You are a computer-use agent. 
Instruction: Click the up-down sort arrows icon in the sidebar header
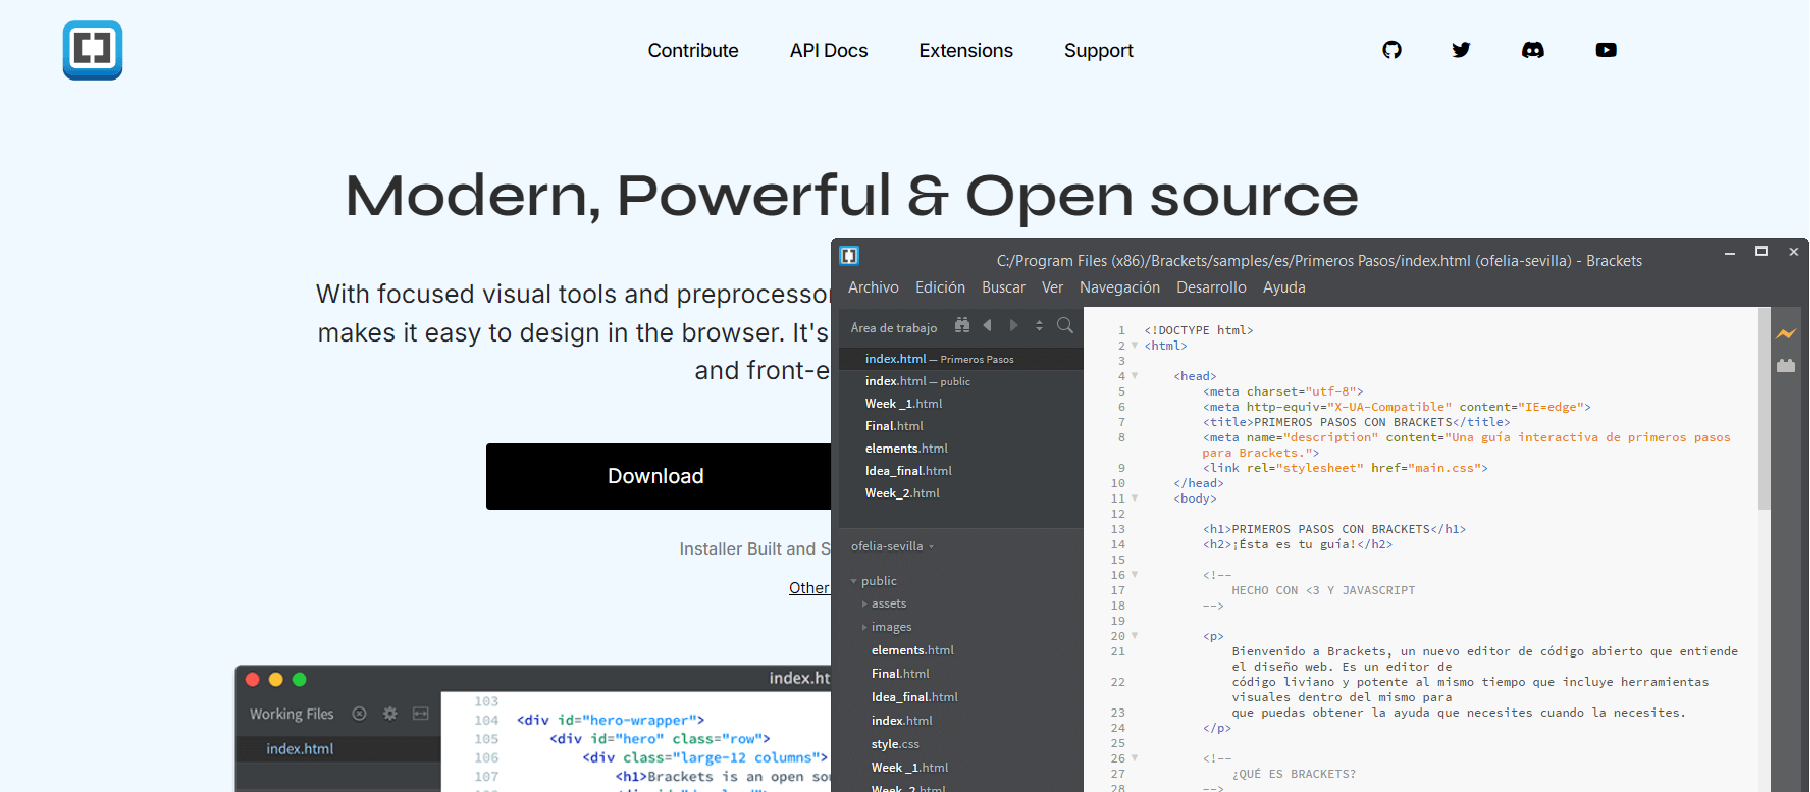1039,325
